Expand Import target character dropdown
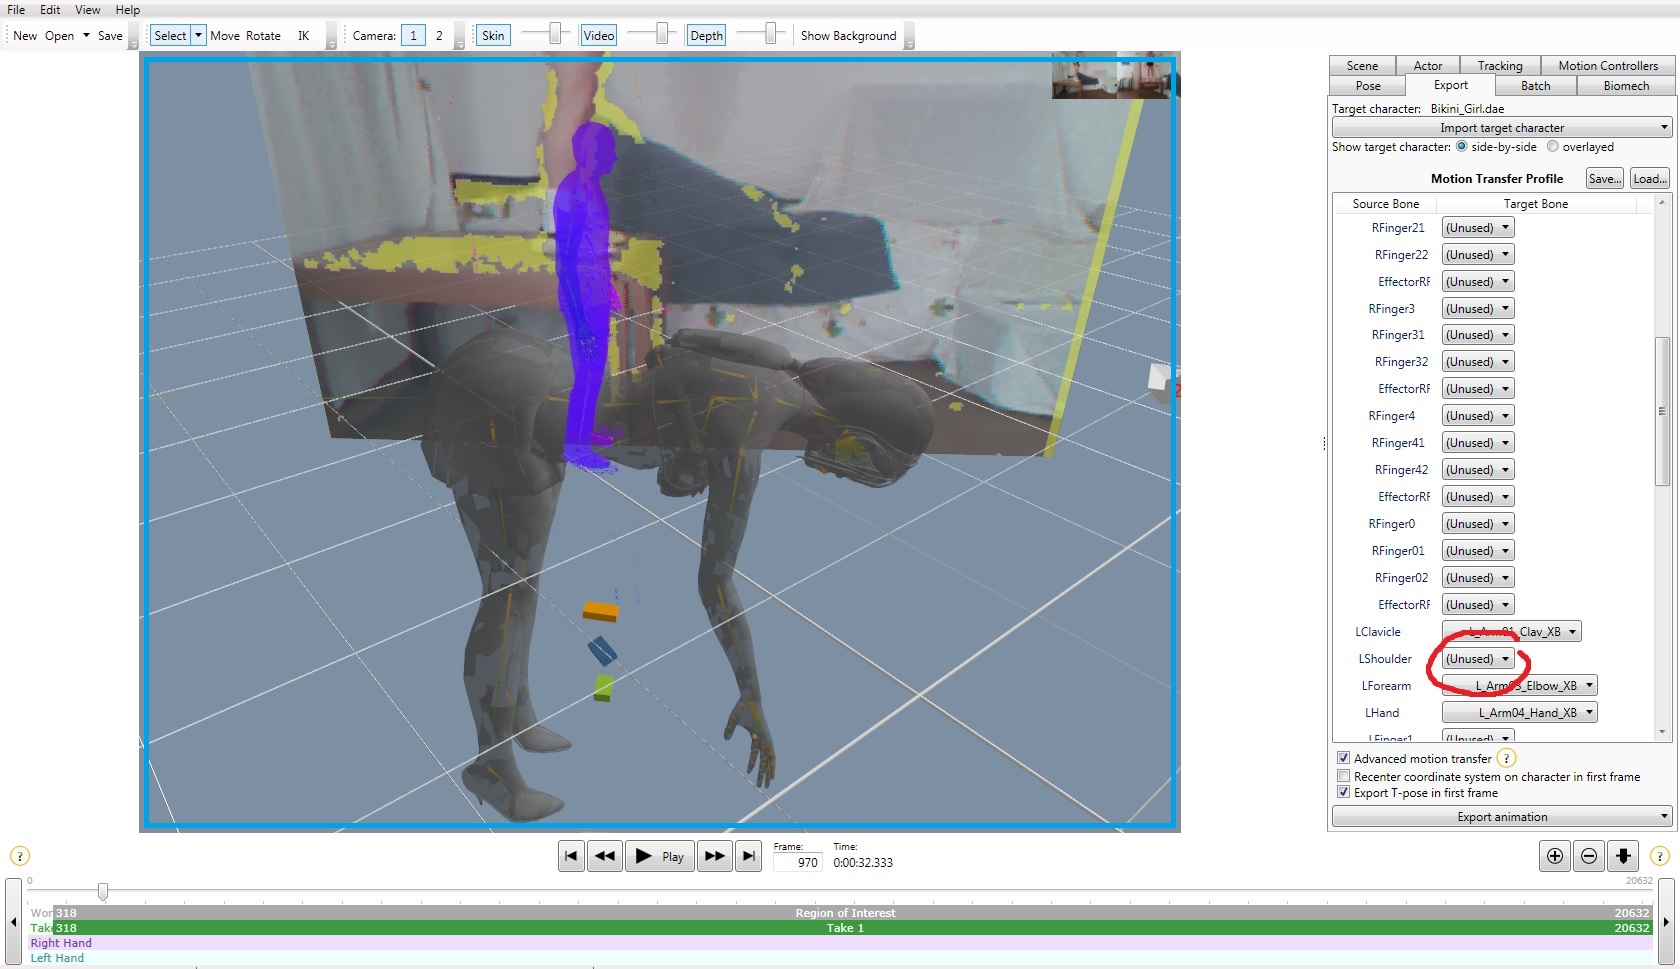This screenshot has width=1680, height=969. (1502, 128)
